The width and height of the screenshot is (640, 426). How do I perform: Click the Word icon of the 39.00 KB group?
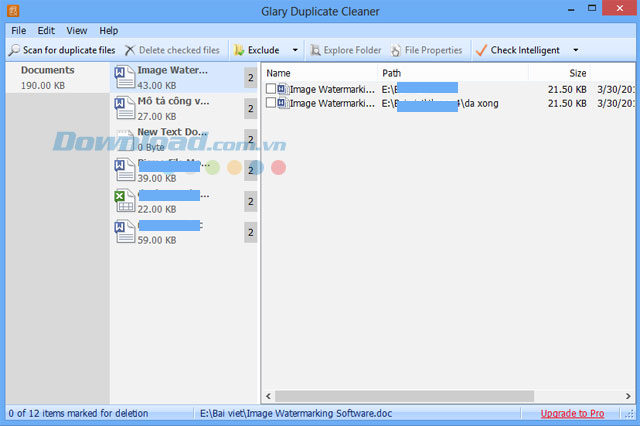coord(124,170)
